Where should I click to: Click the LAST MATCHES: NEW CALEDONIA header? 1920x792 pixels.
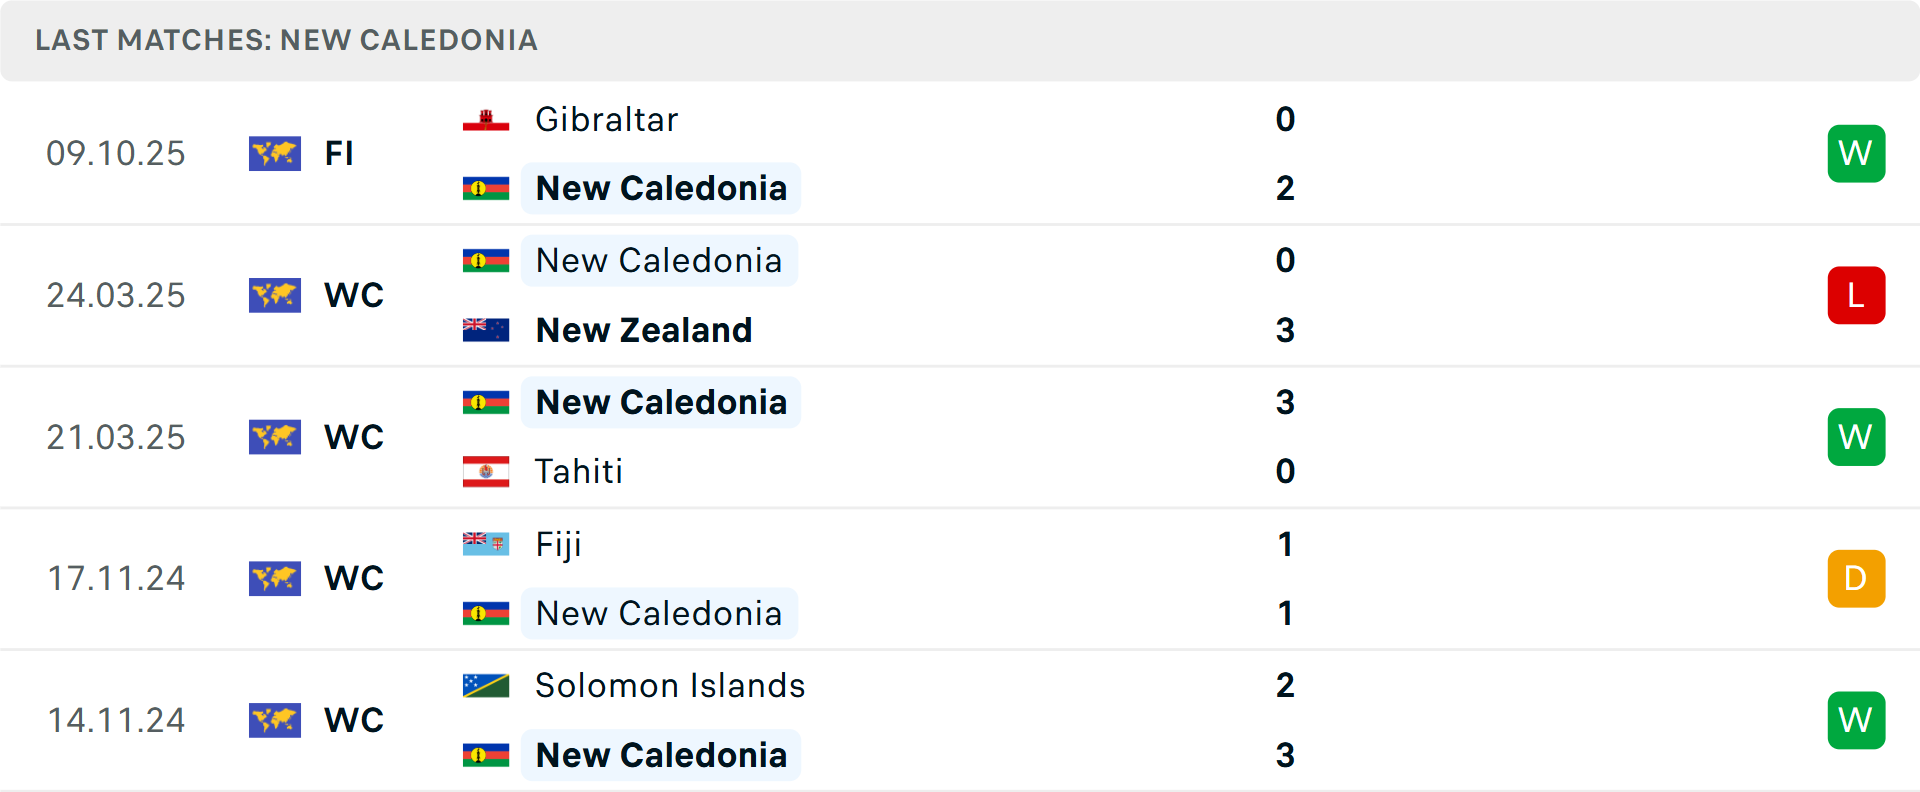(287, 41)
